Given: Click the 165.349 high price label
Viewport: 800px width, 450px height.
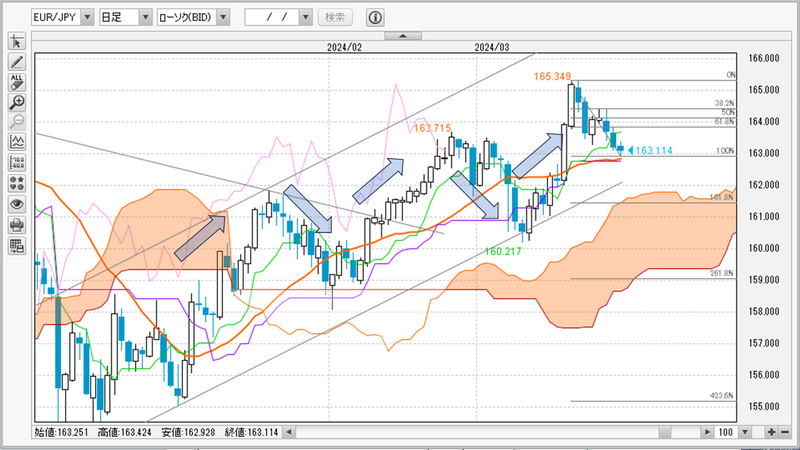Looking at the screenshot, I should [552, 77].
